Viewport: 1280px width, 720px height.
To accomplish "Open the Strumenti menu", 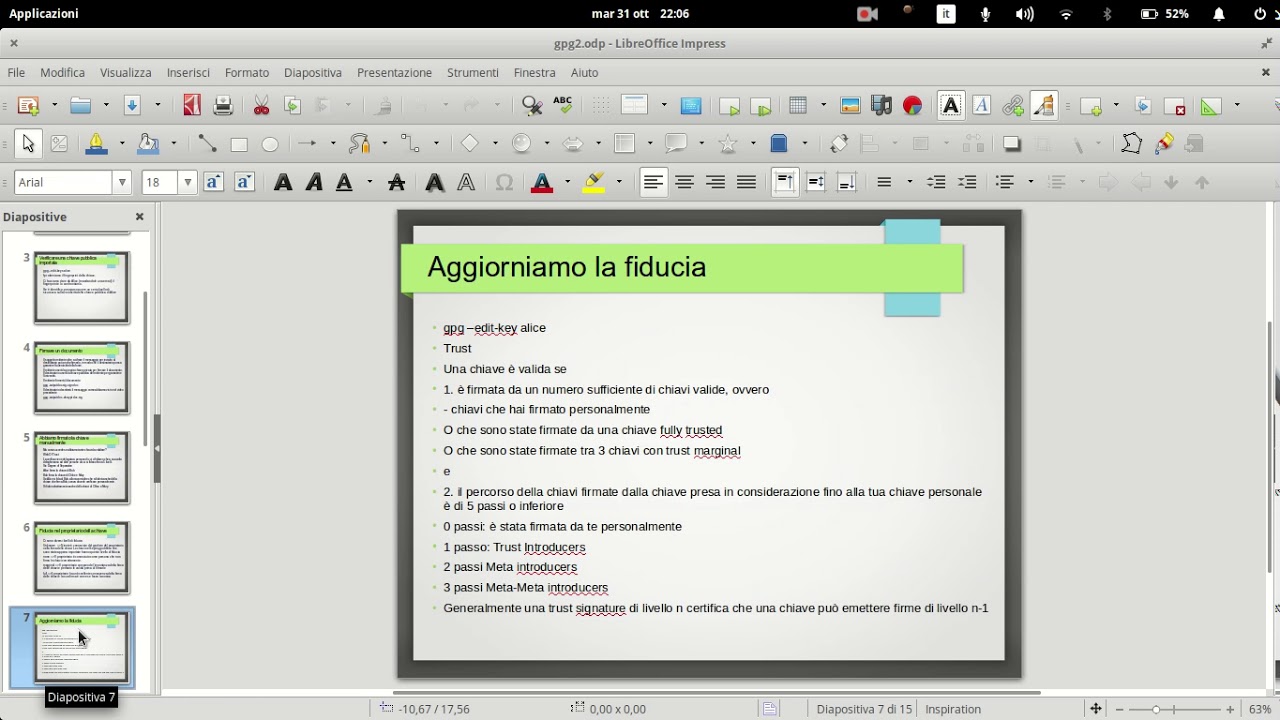I will (x=473, y=73).
